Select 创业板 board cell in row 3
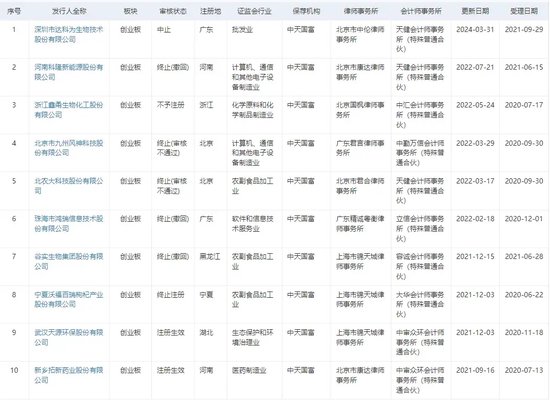This screenshot has width=550, height=400. 130,105
